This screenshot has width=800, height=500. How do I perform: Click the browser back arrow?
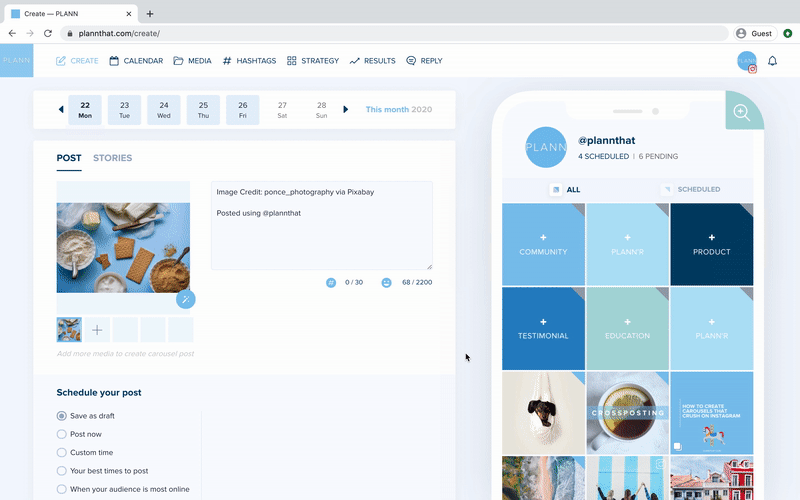[x=12, y=33]
